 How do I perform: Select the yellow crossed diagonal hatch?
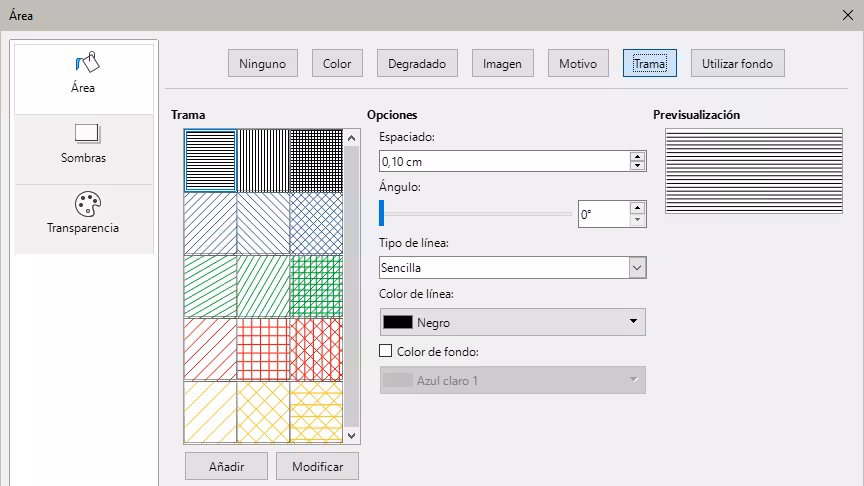[263, 412]
